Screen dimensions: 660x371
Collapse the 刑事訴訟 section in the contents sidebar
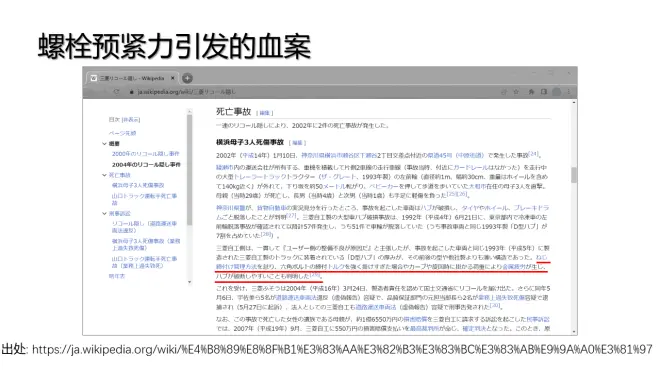(x=104, y=214)
